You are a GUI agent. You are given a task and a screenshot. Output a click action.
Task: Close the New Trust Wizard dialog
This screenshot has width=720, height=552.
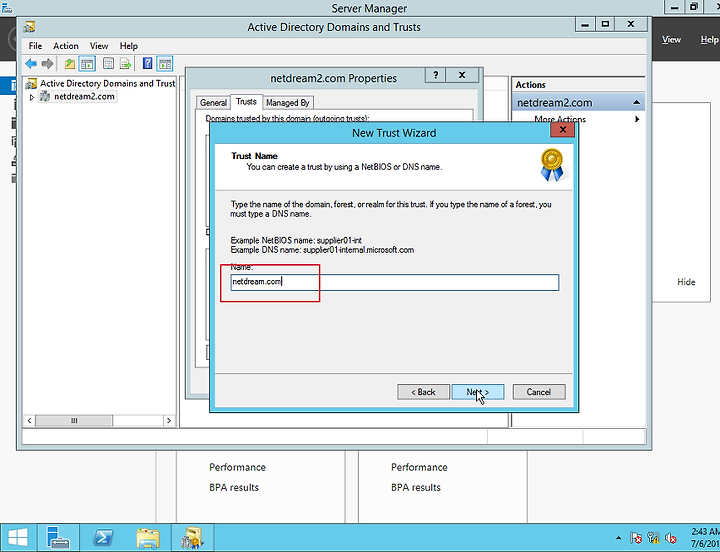(562, 130)
